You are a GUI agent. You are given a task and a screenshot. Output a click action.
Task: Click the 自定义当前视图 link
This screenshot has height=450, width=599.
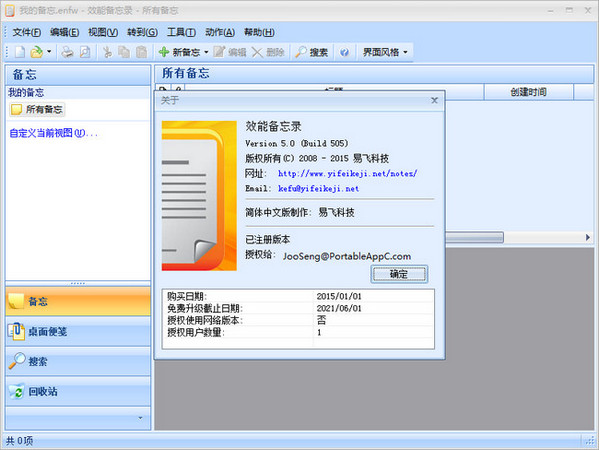pyautogui.click(x=53, y=133)
